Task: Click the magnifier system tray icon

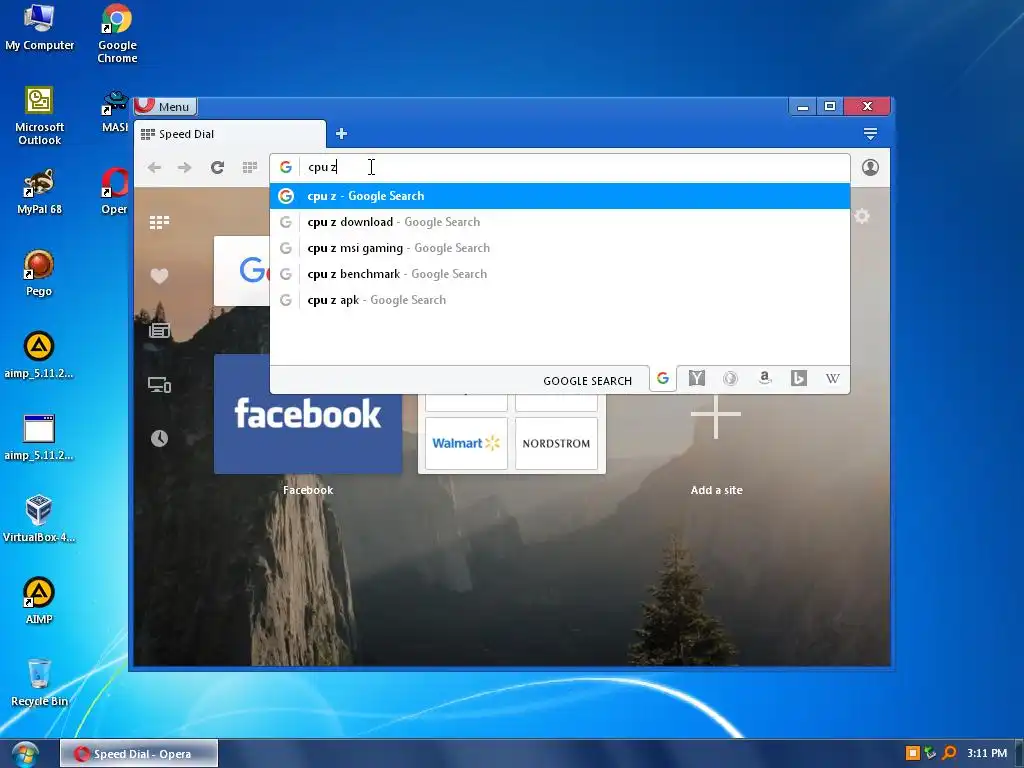Action: [949, 753]
